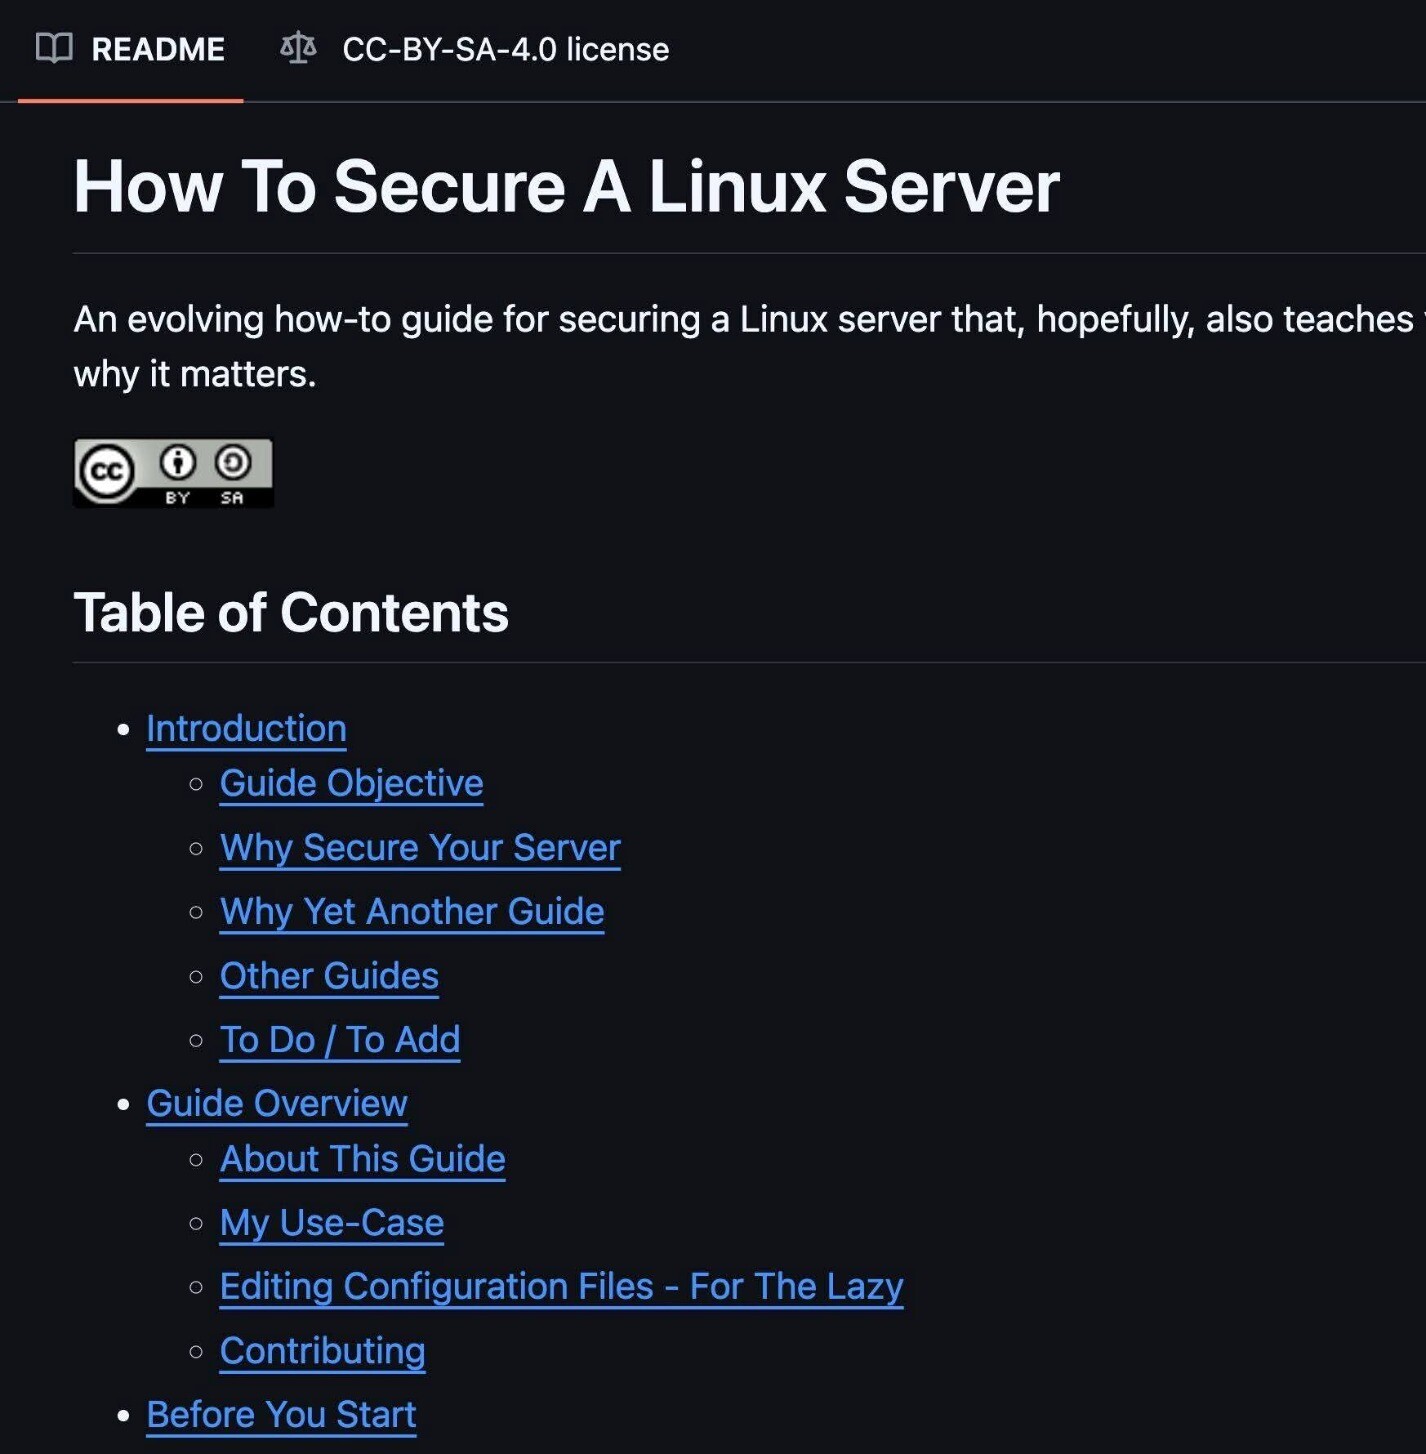The image size is (1426, 1454).
Task: Click the Table of Contents heading
Action: tap(291, 612)
